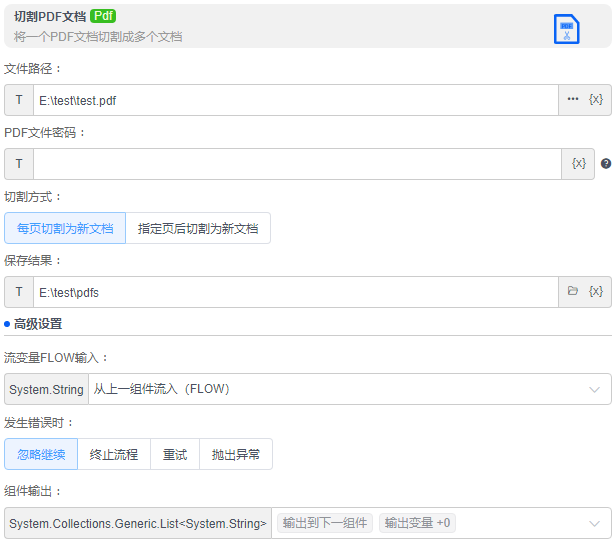
Task: Click the 切割PDF文档 title text
Action: pyautogui.click(x=50, y=17)
